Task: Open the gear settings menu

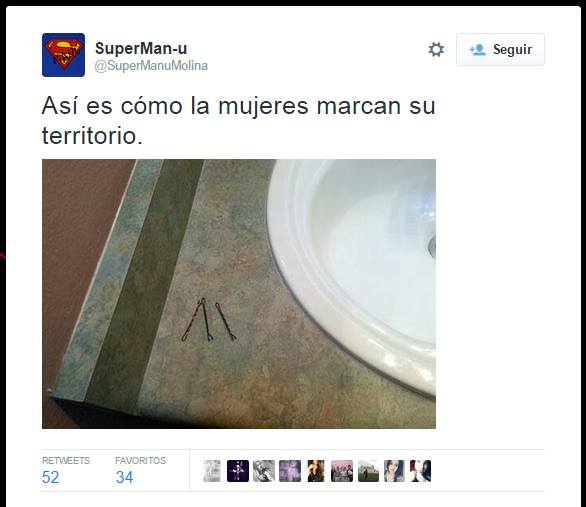Action: [x=436, y=49]
